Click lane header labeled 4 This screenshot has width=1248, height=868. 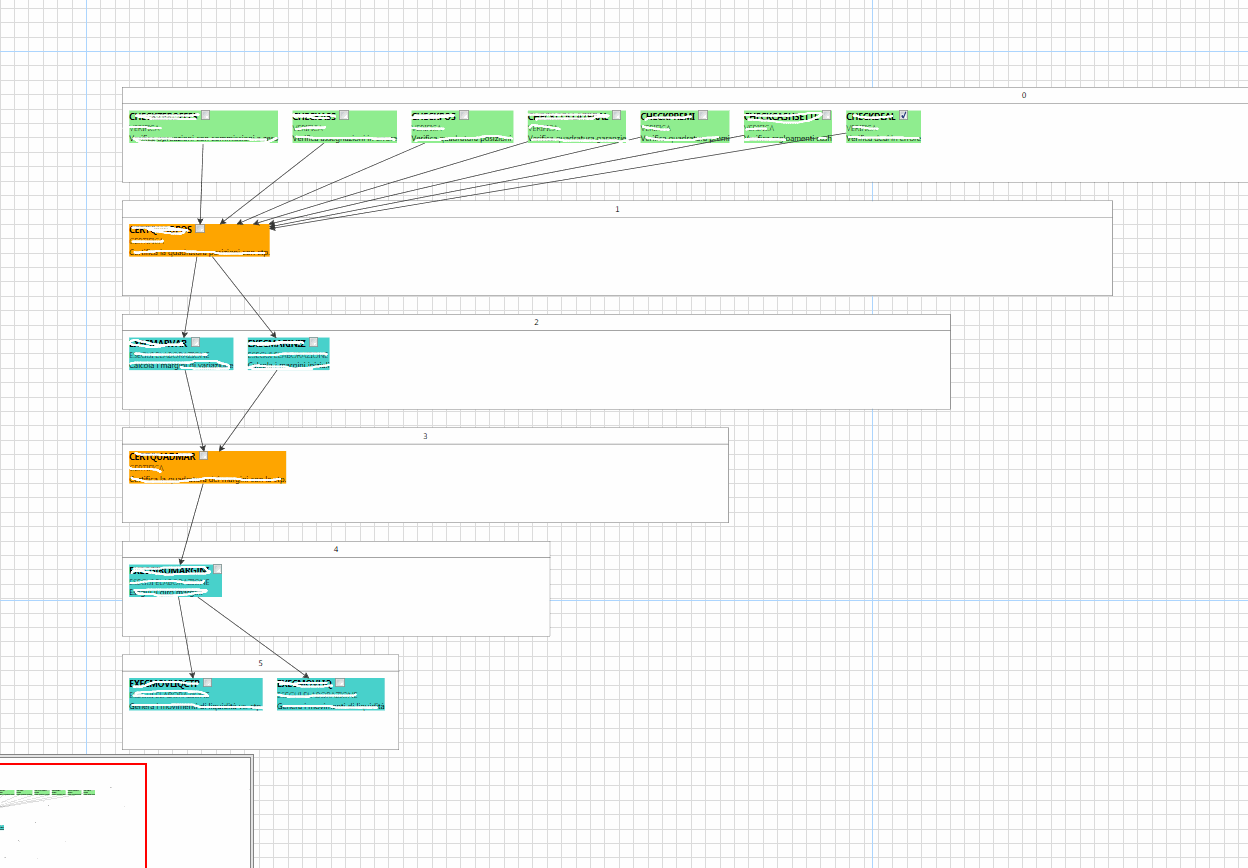tap(336, 549)
